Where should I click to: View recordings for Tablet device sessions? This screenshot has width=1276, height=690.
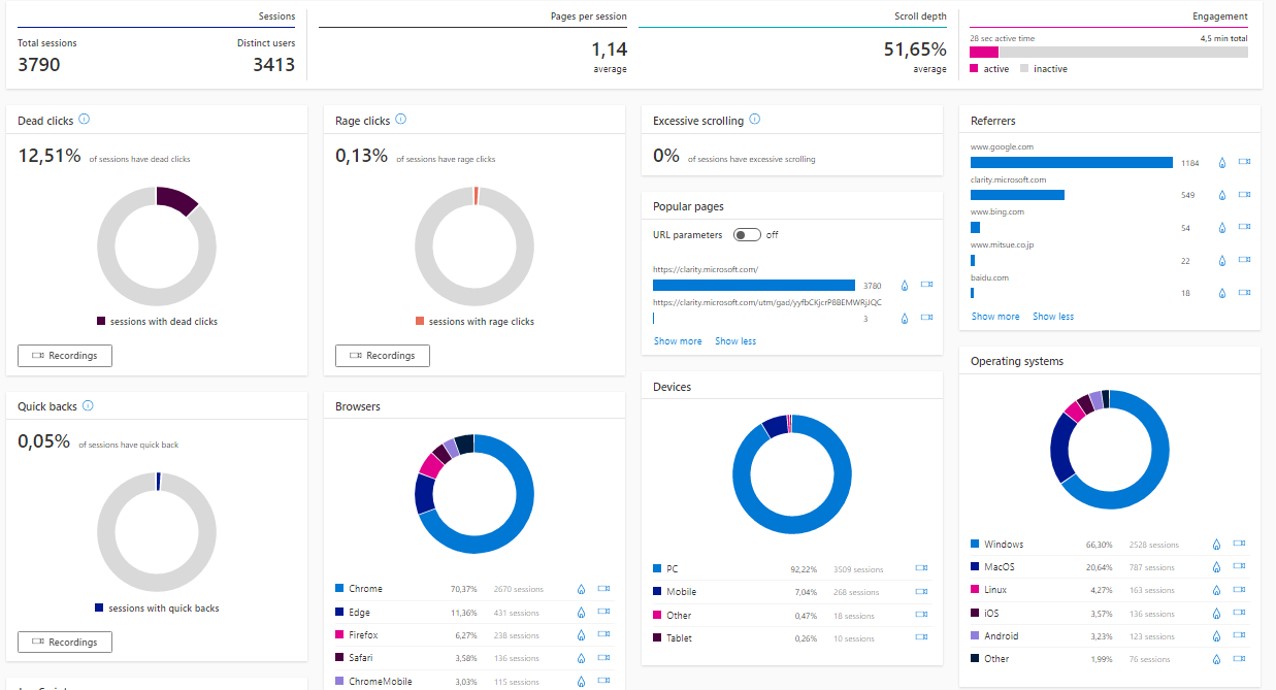[x=922, y=637]
